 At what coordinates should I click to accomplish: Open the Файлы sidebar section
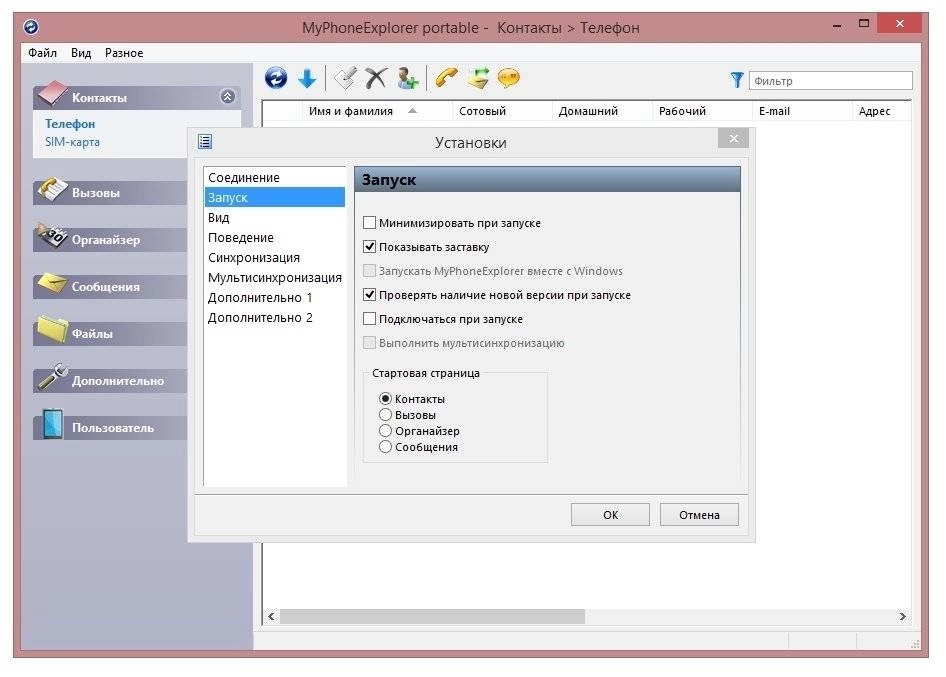coord(110,334)
